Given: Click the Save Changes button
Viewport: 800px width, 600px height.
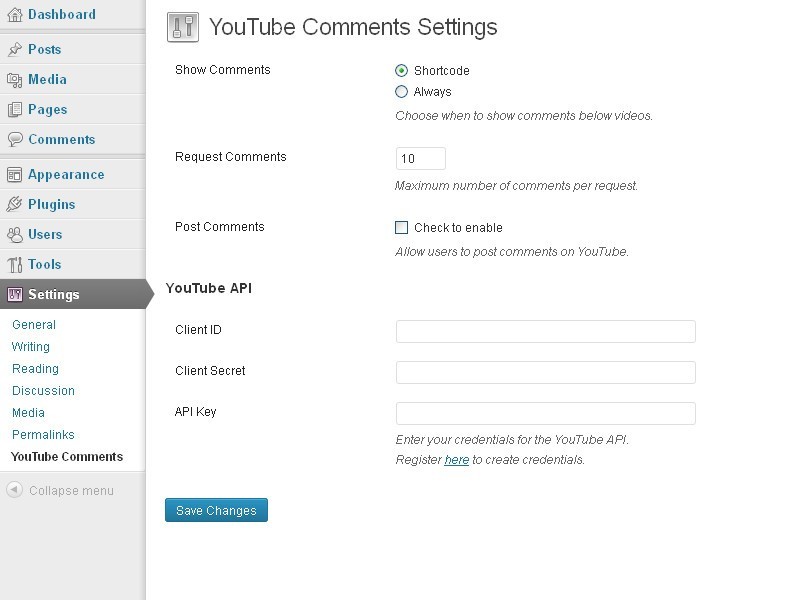Looking at the screenshot, I should coord(216,510).
